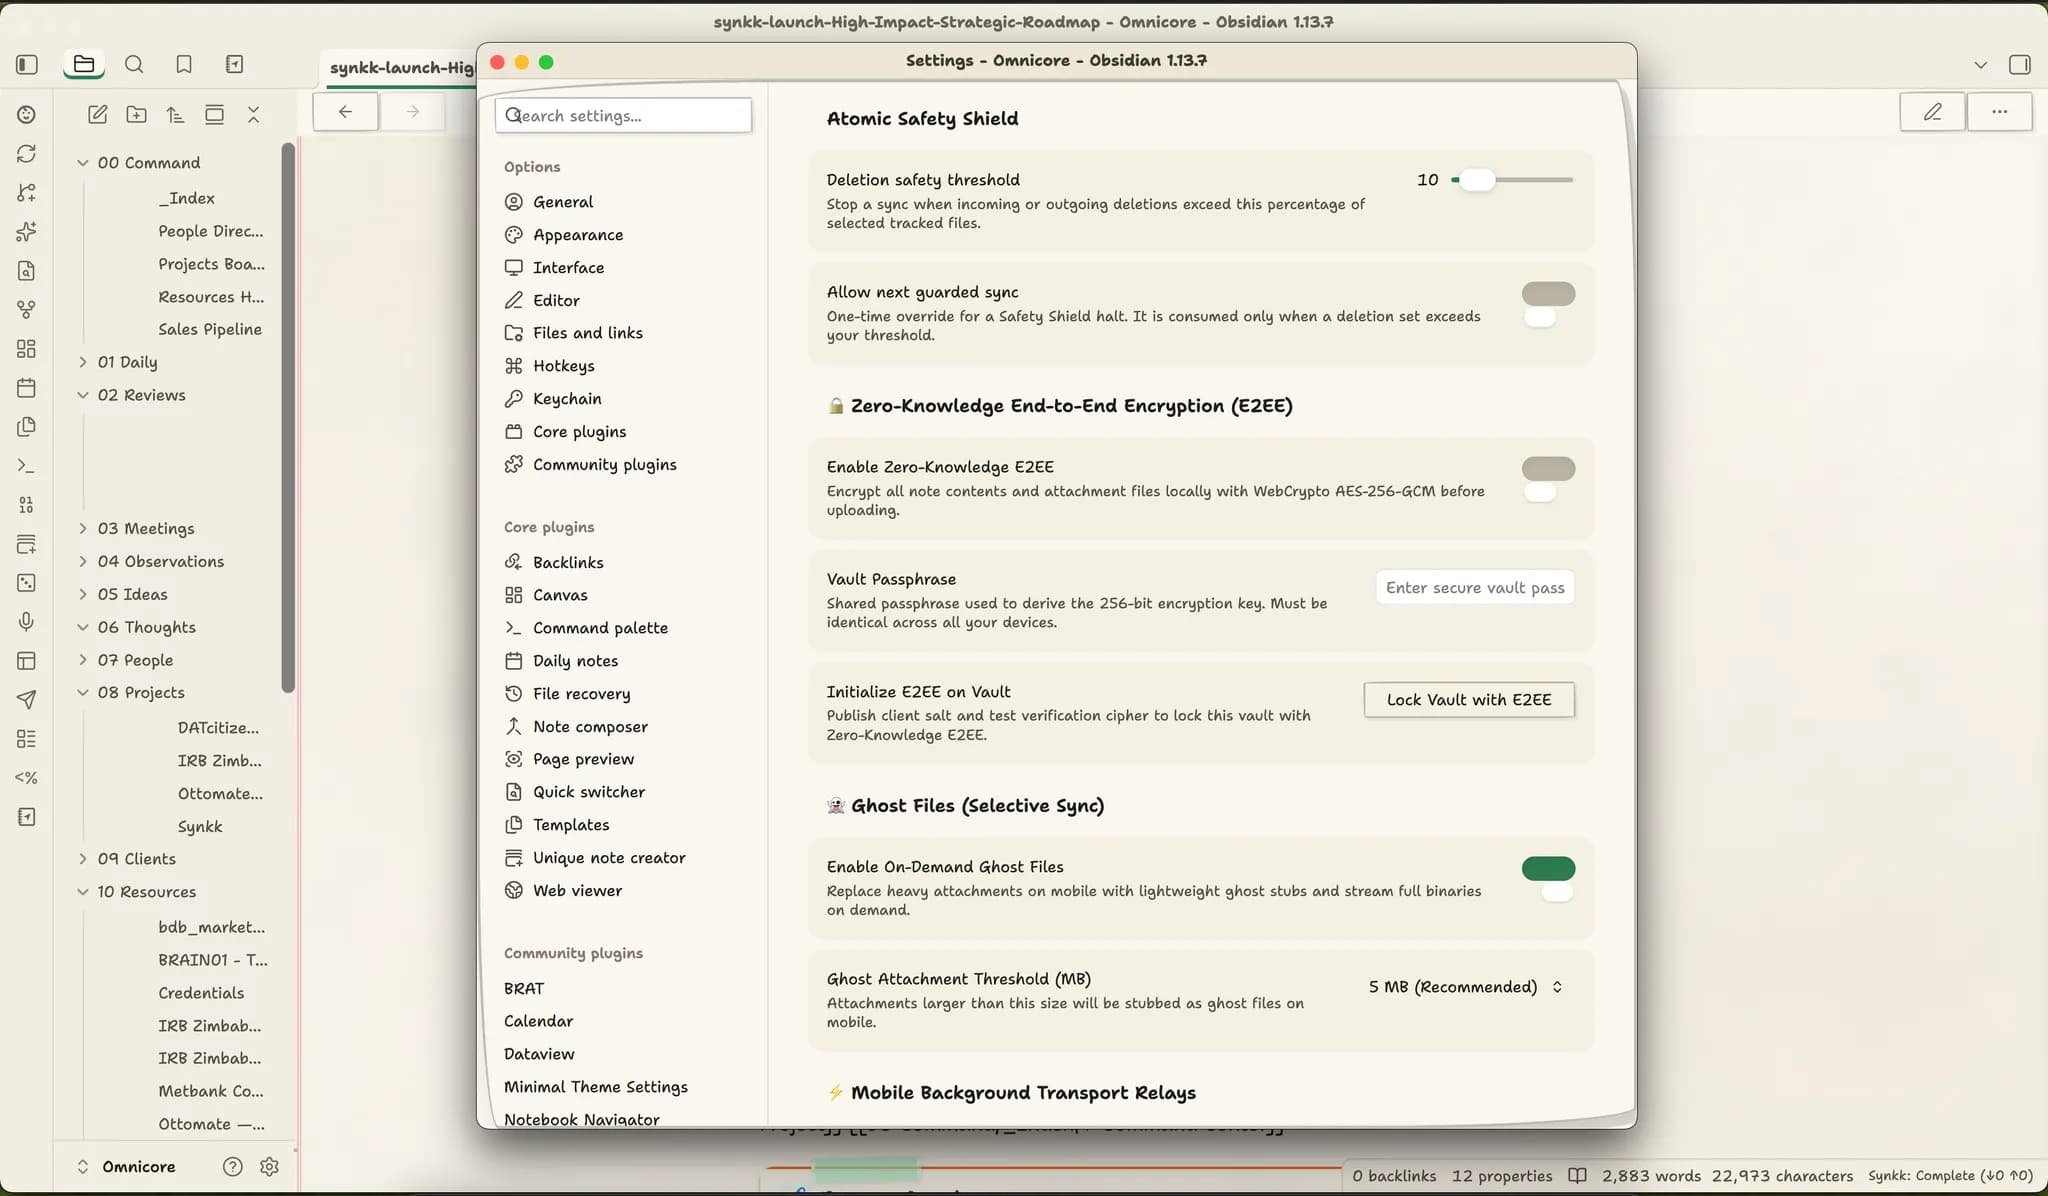Screen dimensions: 2048x1196
Task: Click the binary digits ribbon icon
Action: pyautogui.click(x=27, y=505)
